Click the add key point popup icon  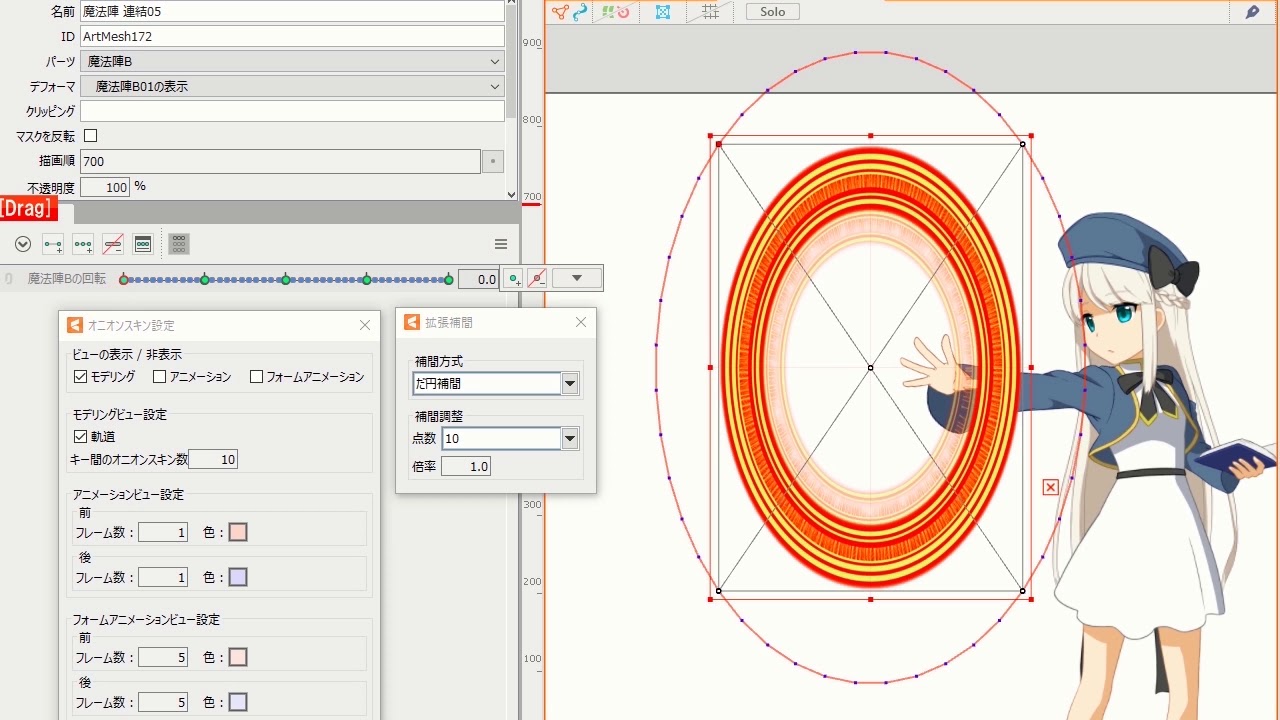tap(514, 279)
